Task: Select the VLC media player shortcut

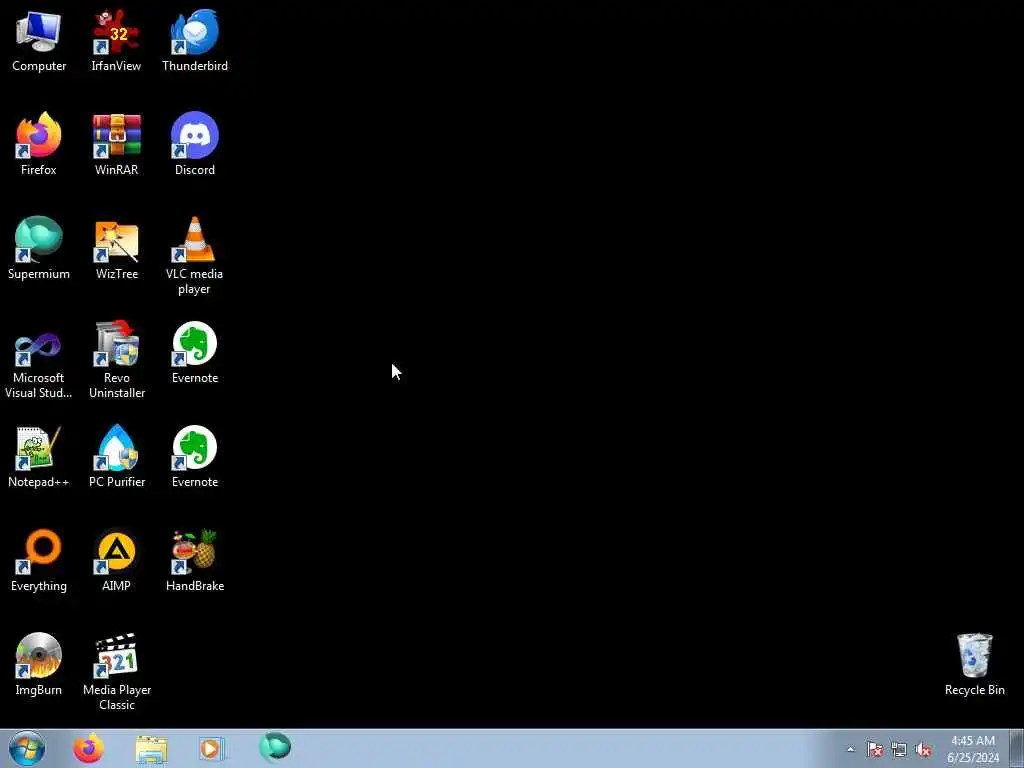Action: coord(195,256)
